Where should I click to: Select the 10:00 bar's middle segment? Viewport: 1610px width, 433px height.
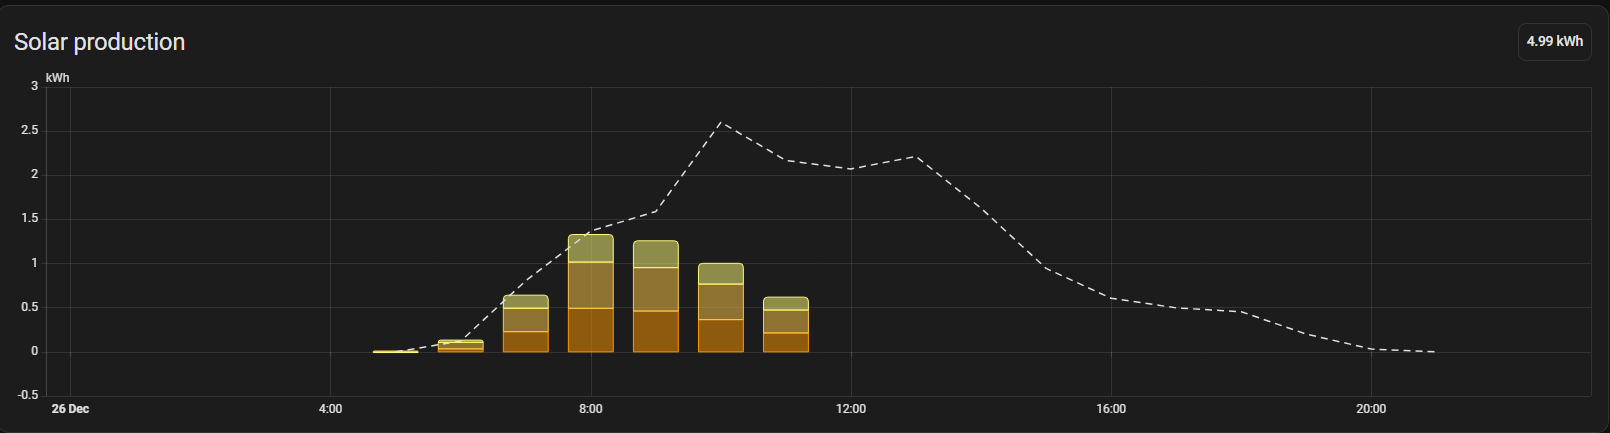coord(720,302)
